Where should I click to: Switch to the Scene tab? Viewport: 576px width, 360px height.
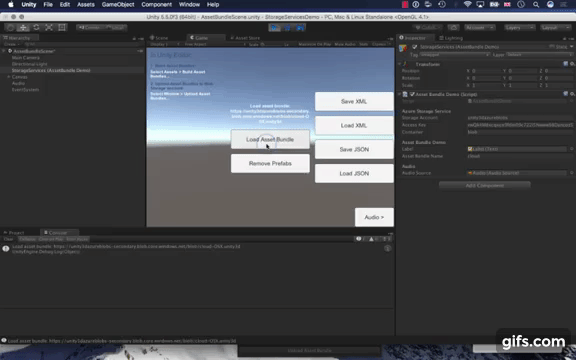(x=159, y=38)
